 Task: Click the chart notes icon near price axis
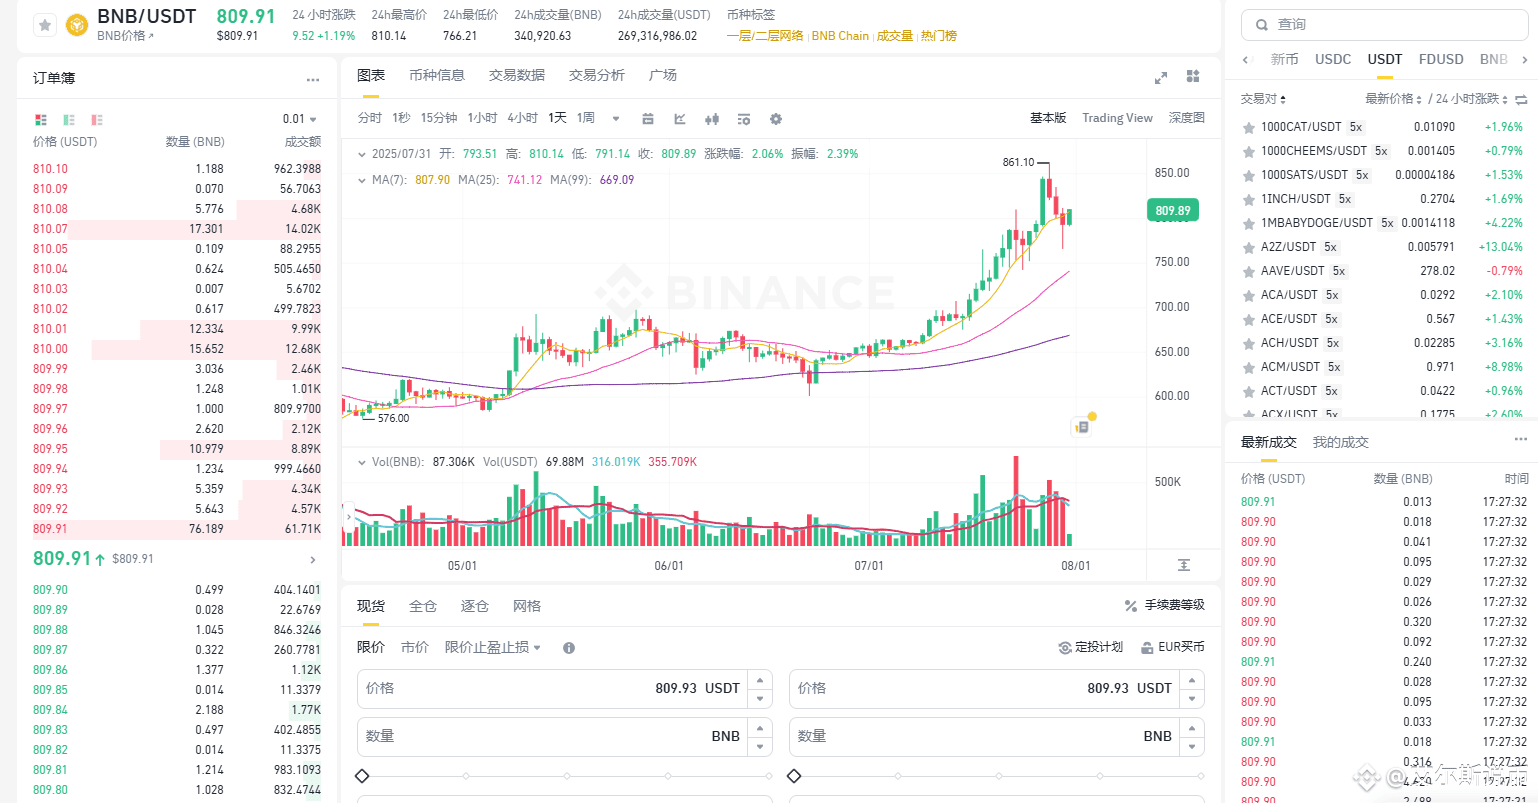pyautogui.click(x=1082, y=427)
